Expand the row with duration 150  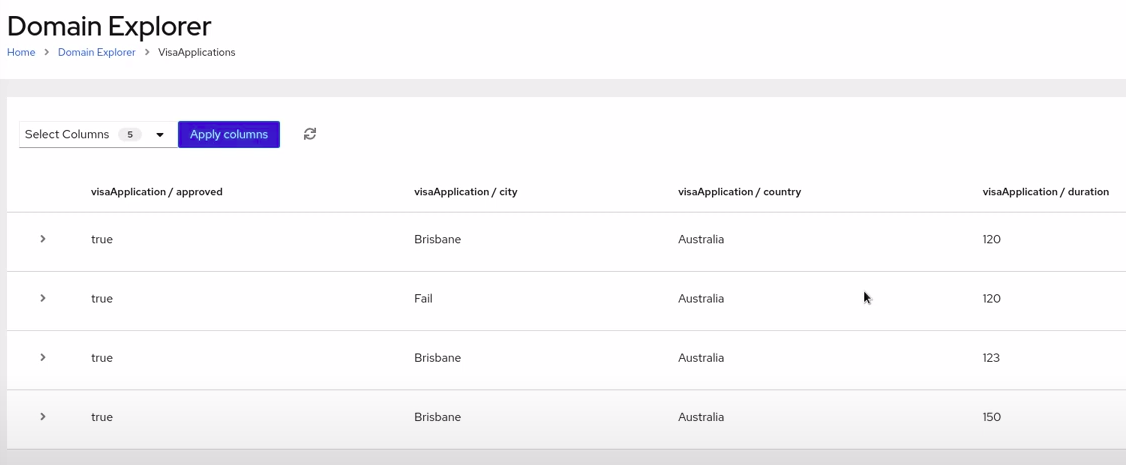[43, 417]
